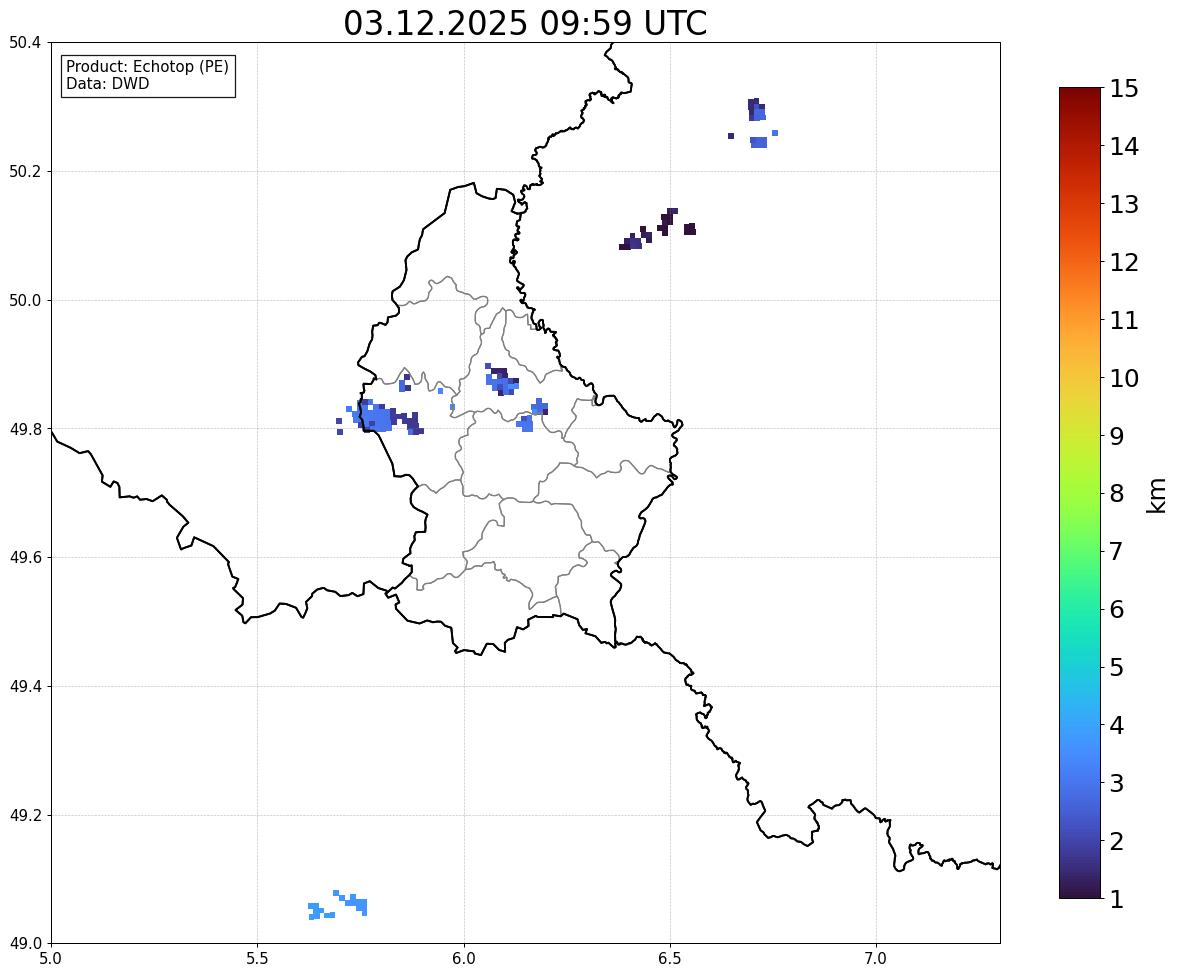Click the colorbar tick label 15
Viewport: 1178px width, 976px height.
click(1124, 89)
